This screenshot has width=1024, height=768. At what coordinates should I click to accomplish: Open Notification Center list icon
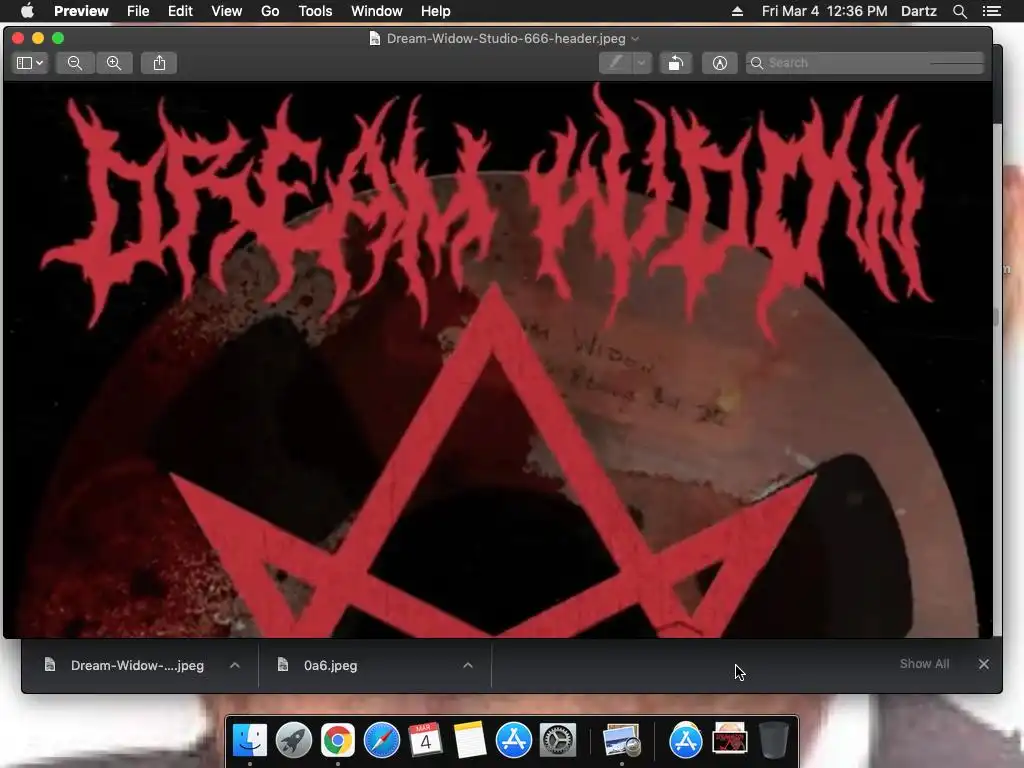pos(991,11)
